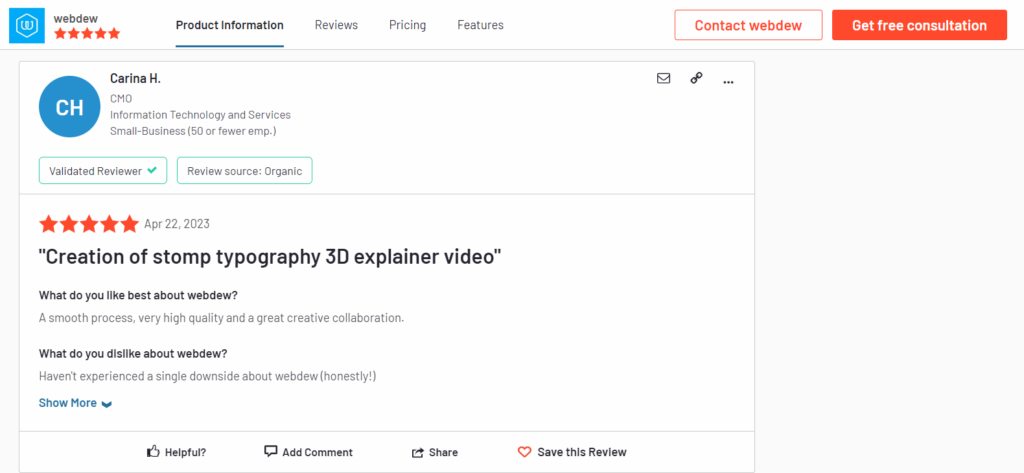Click the Add Comment speech bubble
Viewport: 1024px width, 473px height.
click(270, 452)
